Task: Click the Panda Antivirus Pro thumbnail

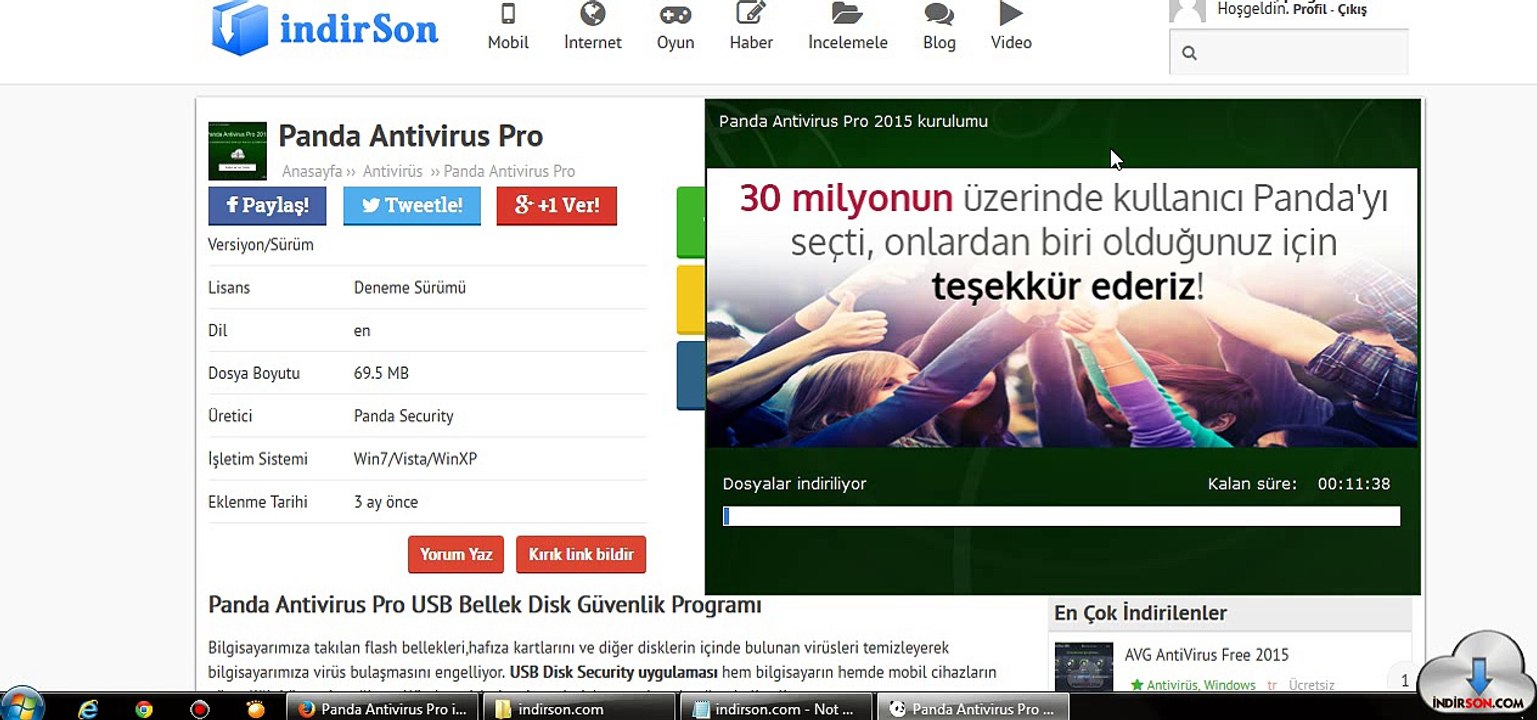Action: pos(237,151)
